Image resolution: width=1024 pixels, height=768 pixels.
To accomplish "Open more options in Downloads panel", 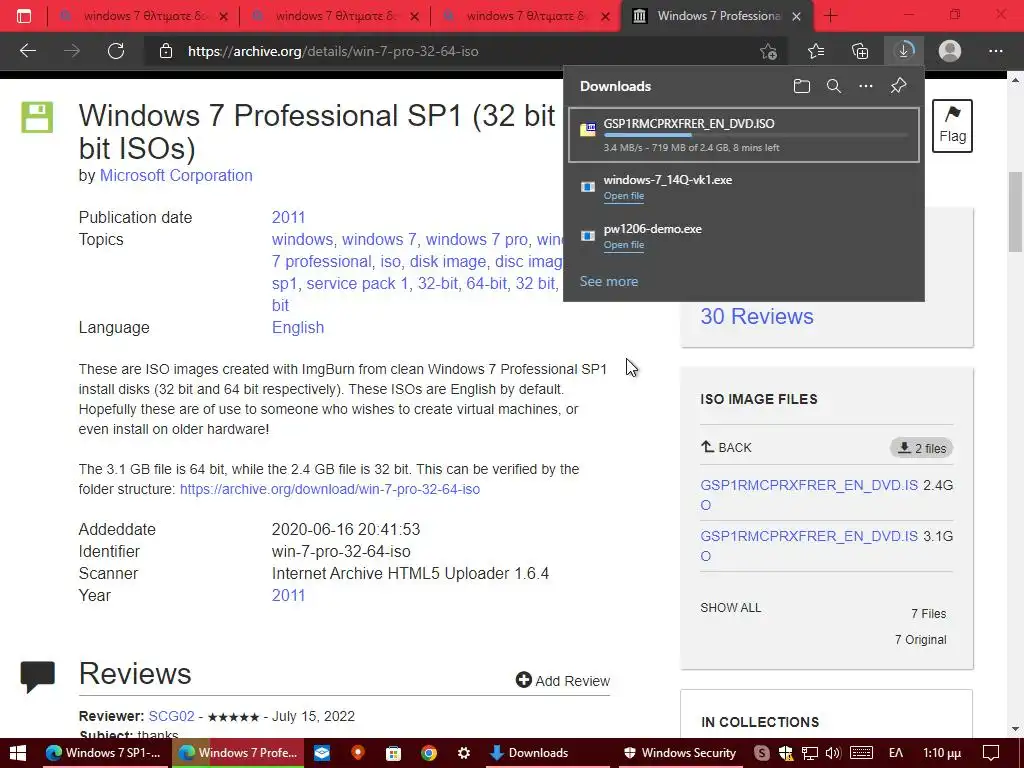I will pyautogui.click(x=865, y=86).
